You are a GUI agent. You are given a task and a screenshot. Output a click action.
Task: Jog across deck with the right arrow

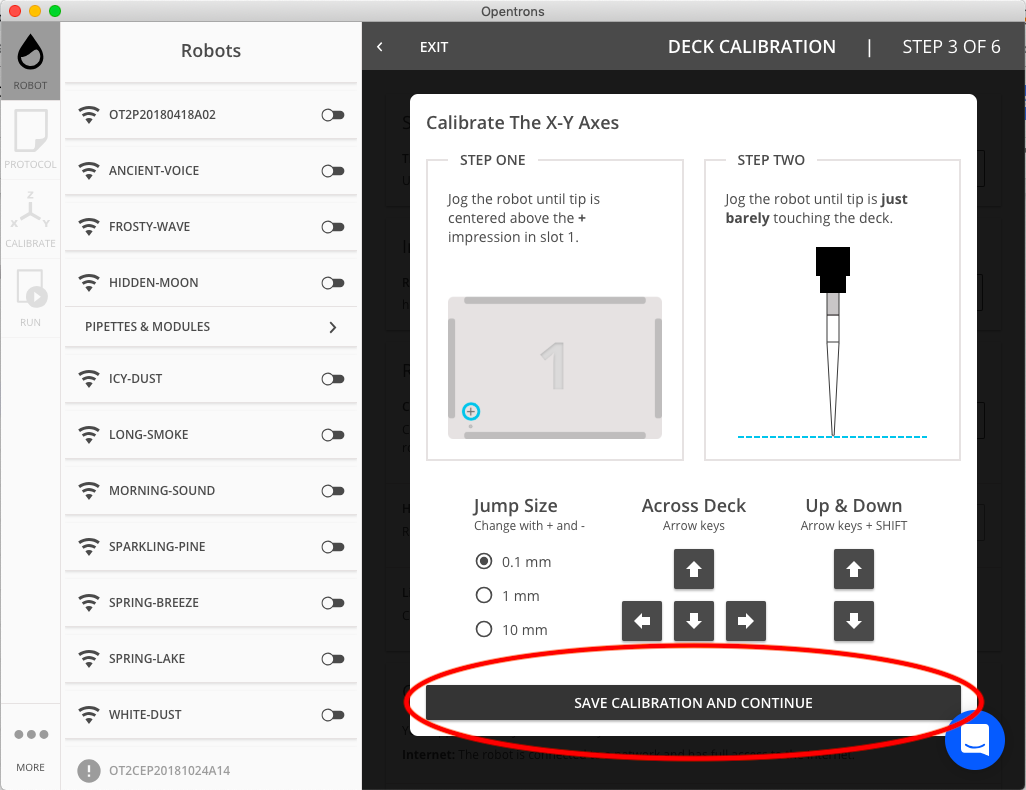[745, 620]
